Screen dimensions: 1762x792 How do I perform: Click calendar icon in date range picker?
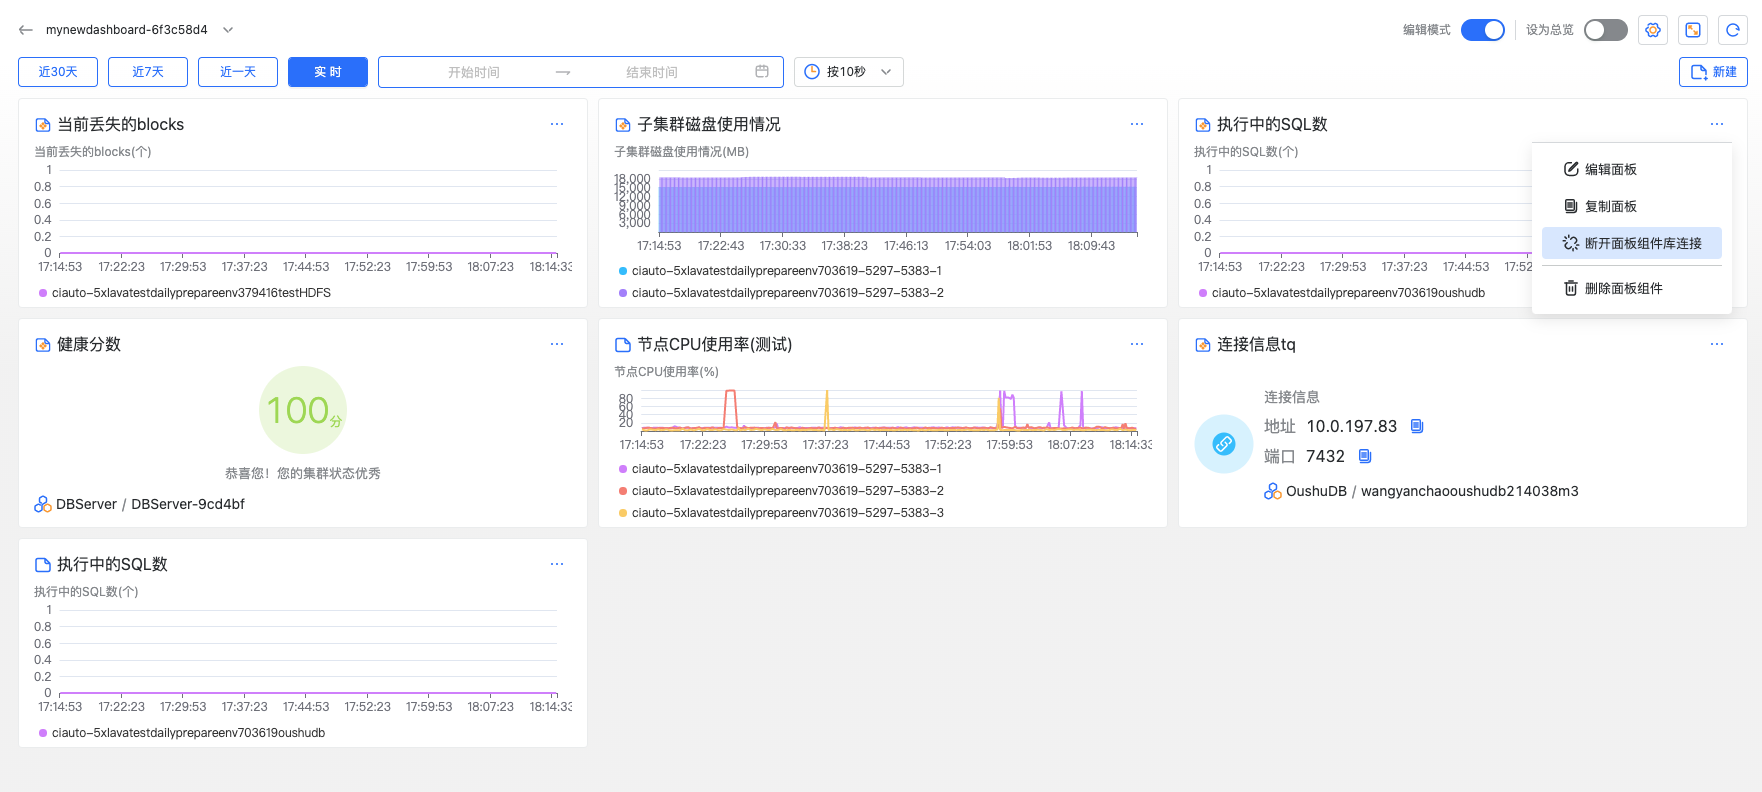click(762, 72)
